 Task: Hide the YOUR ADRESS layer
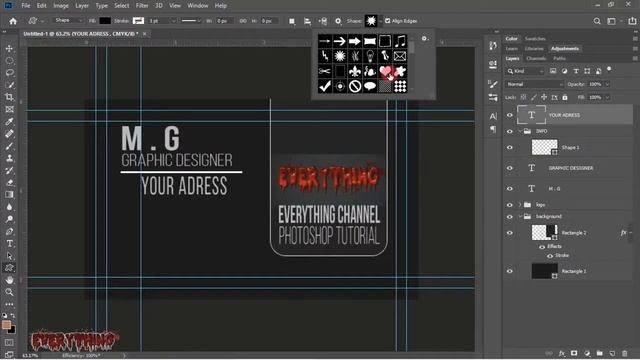pos(510,115)
